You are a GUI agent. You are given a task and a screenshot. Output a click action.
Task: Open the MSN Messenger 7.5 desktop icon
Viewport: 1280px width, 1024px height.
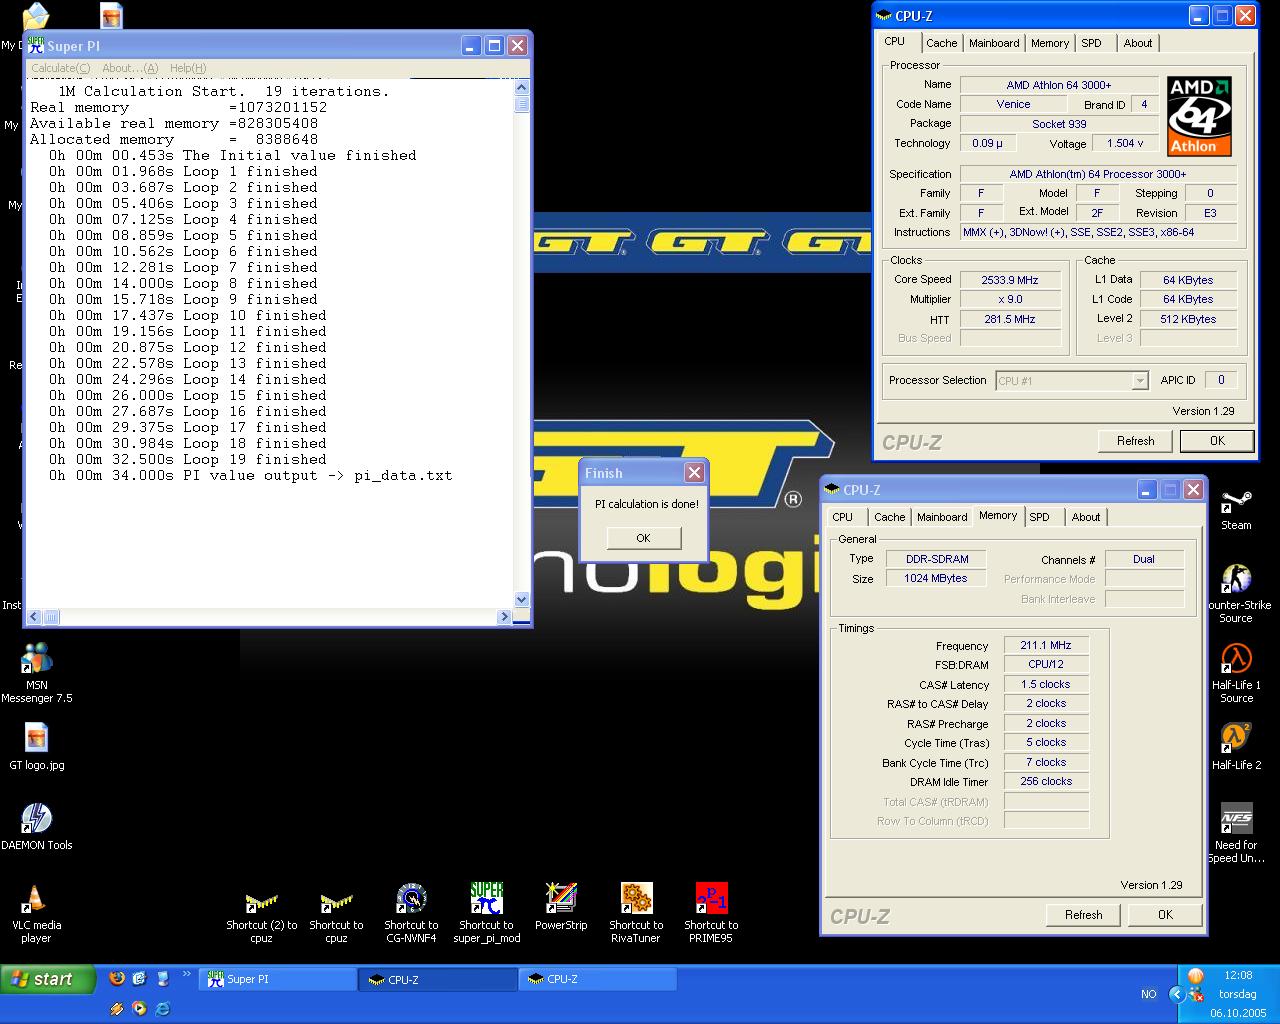click(36, 672)
